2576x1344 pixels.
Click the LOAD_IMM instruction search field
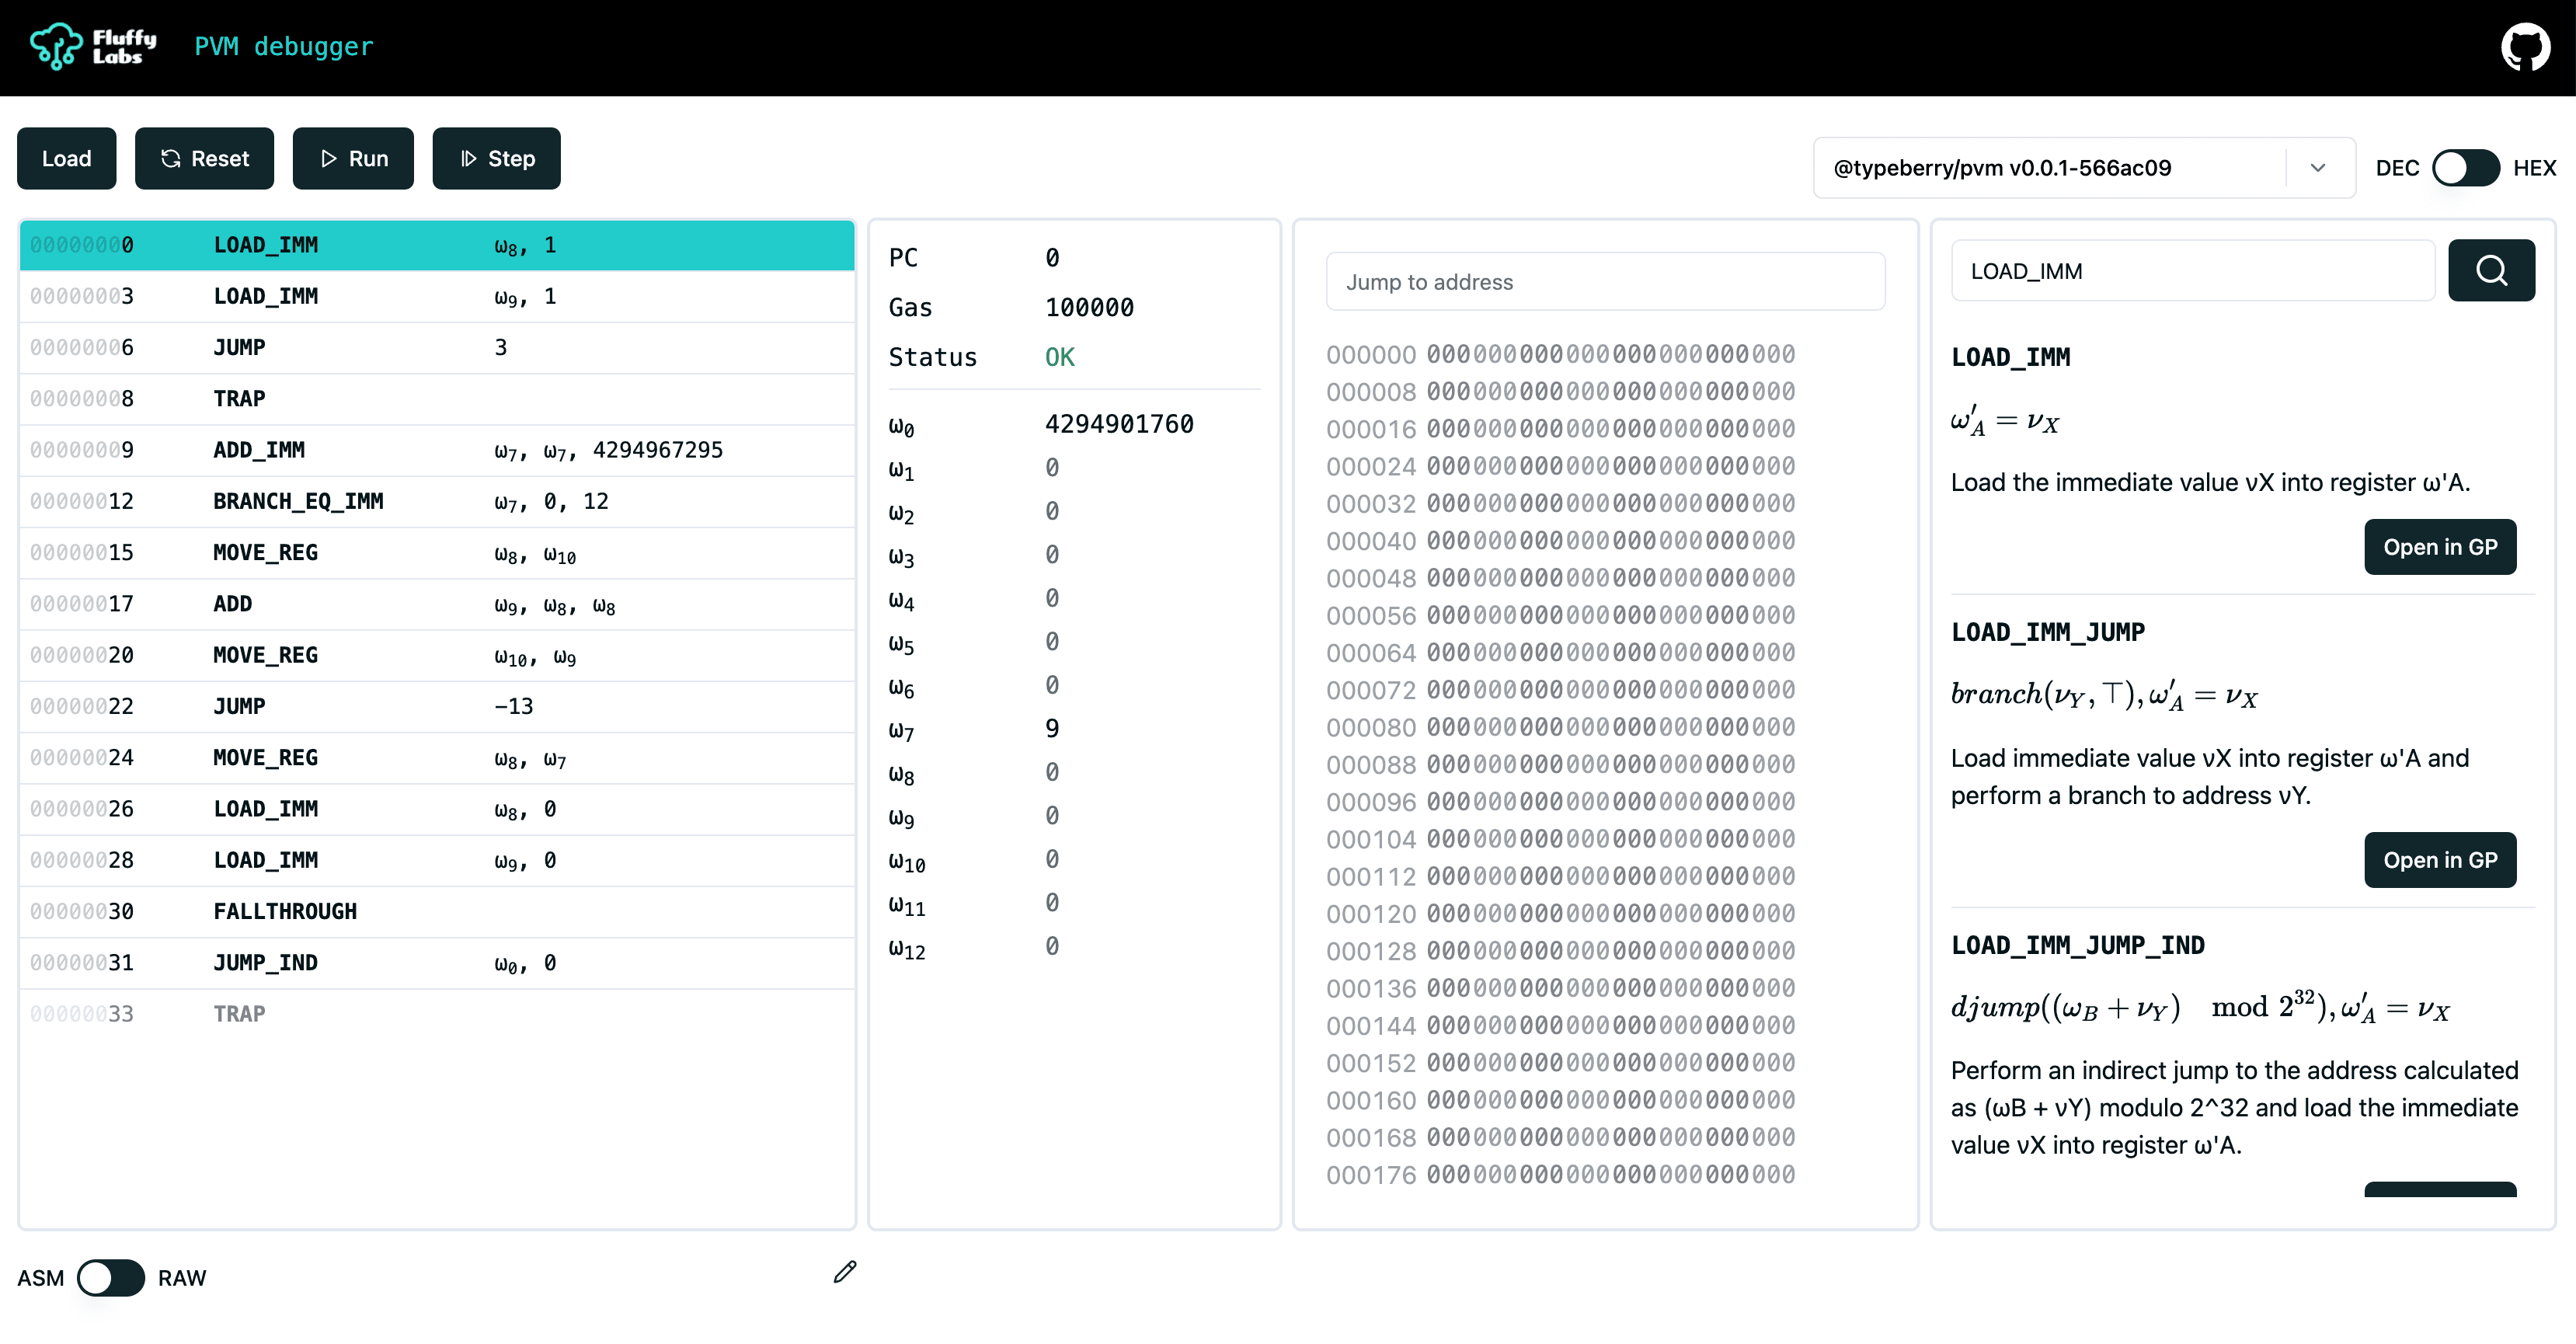[2191, 271]
